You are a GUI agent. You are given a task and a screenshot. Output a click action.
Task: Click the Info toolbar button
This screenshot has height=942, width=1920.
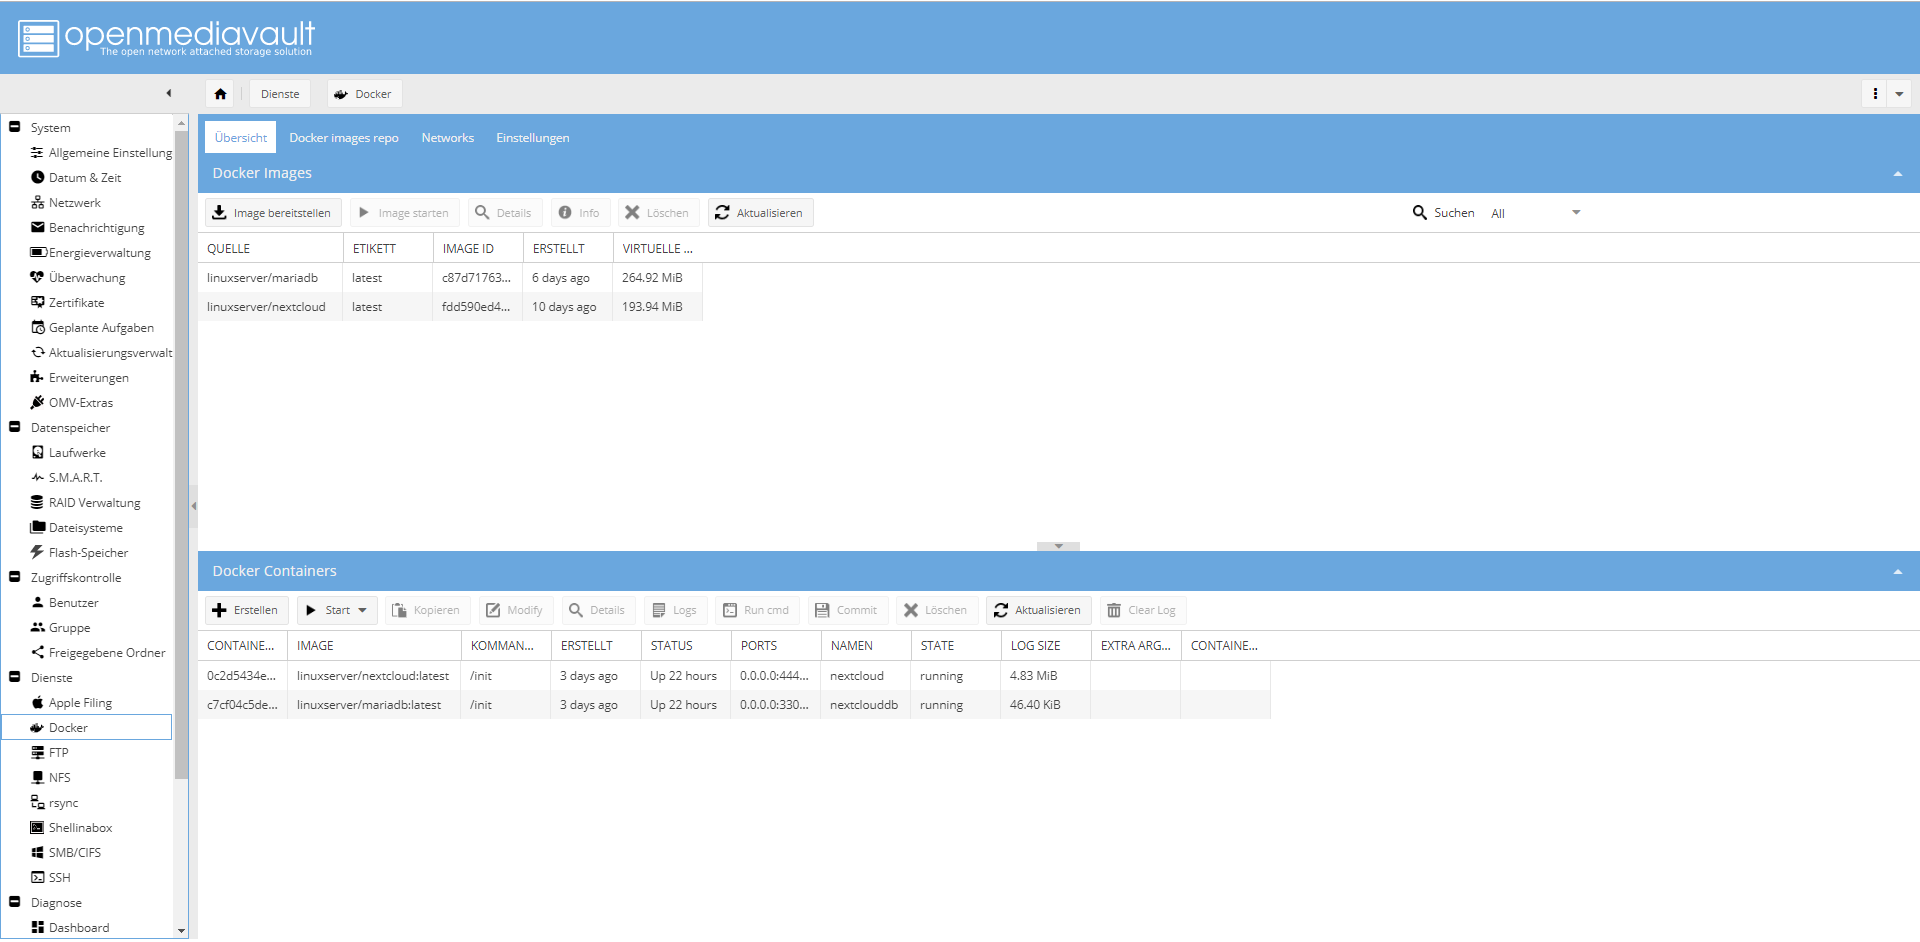pyautogui.click(x=580, y=213)
